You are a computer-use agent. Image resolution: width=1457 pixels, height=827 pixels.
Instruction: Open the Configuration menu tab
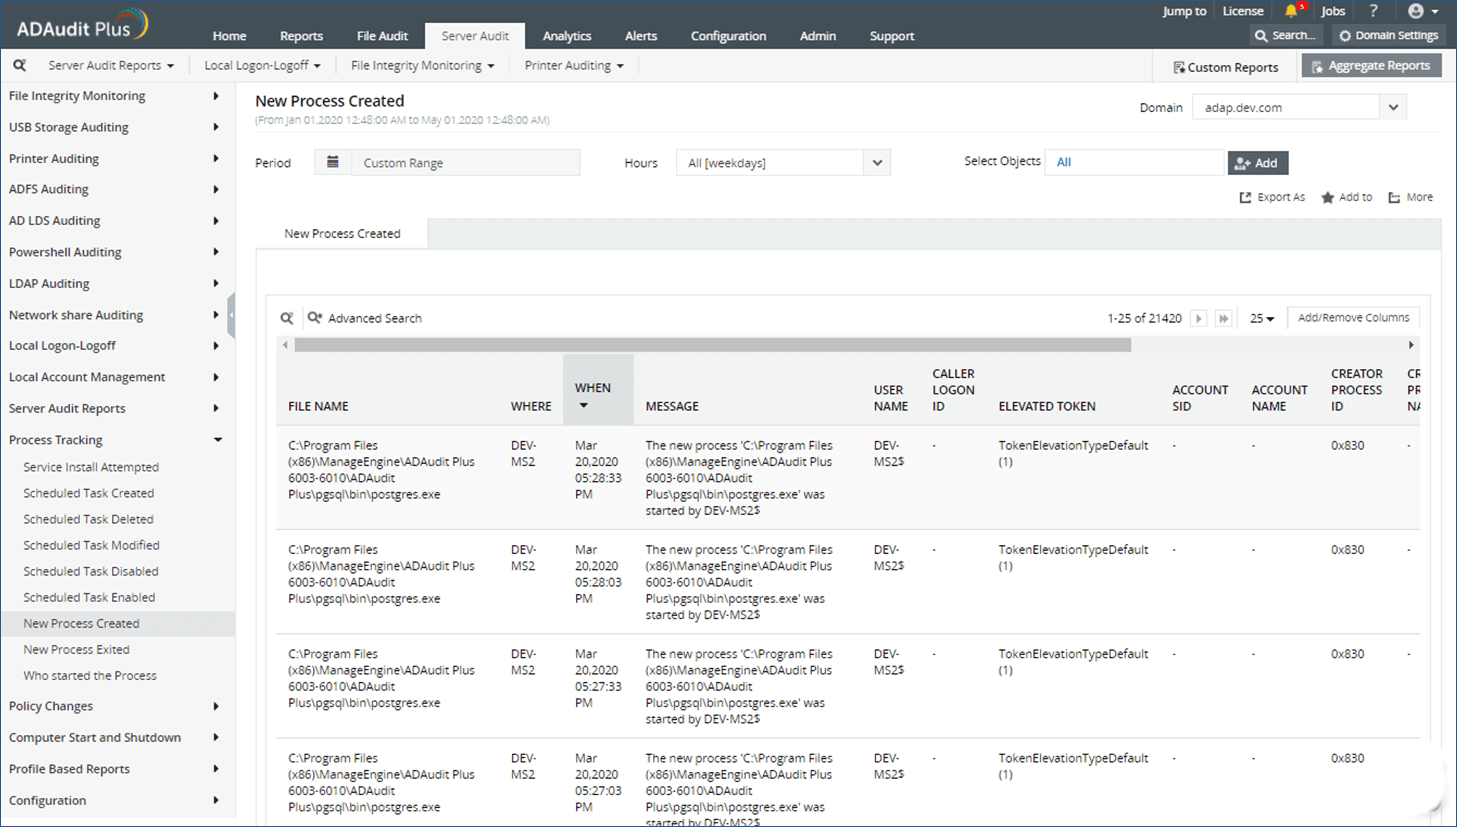click(x=728, y=36)
